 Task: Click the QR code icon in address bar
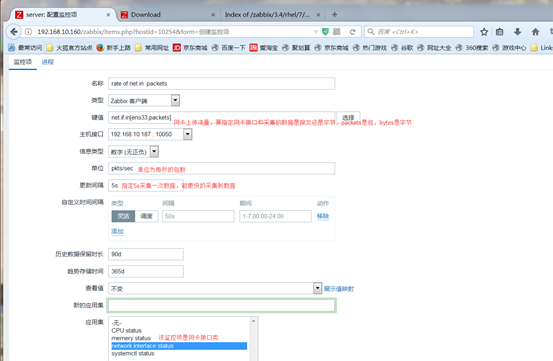(x=337, y=32)
